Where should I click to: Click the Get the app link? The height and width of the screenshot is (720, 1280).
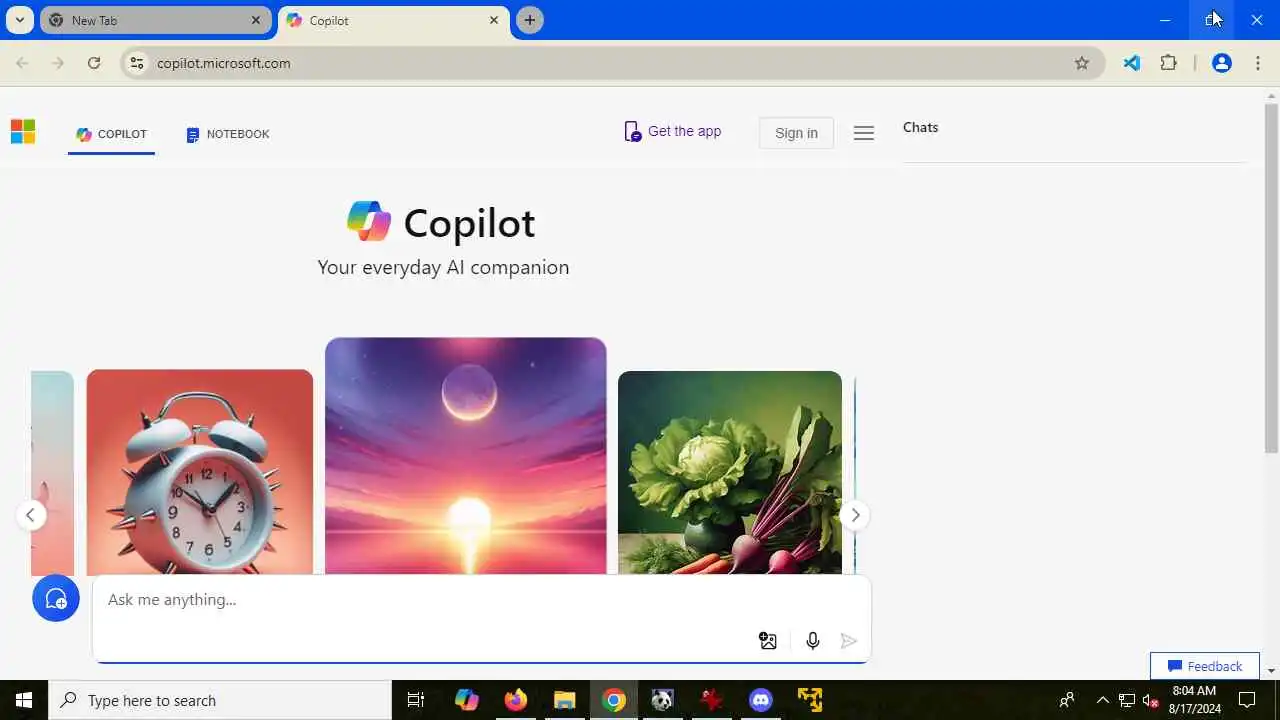tap(672, 131)
